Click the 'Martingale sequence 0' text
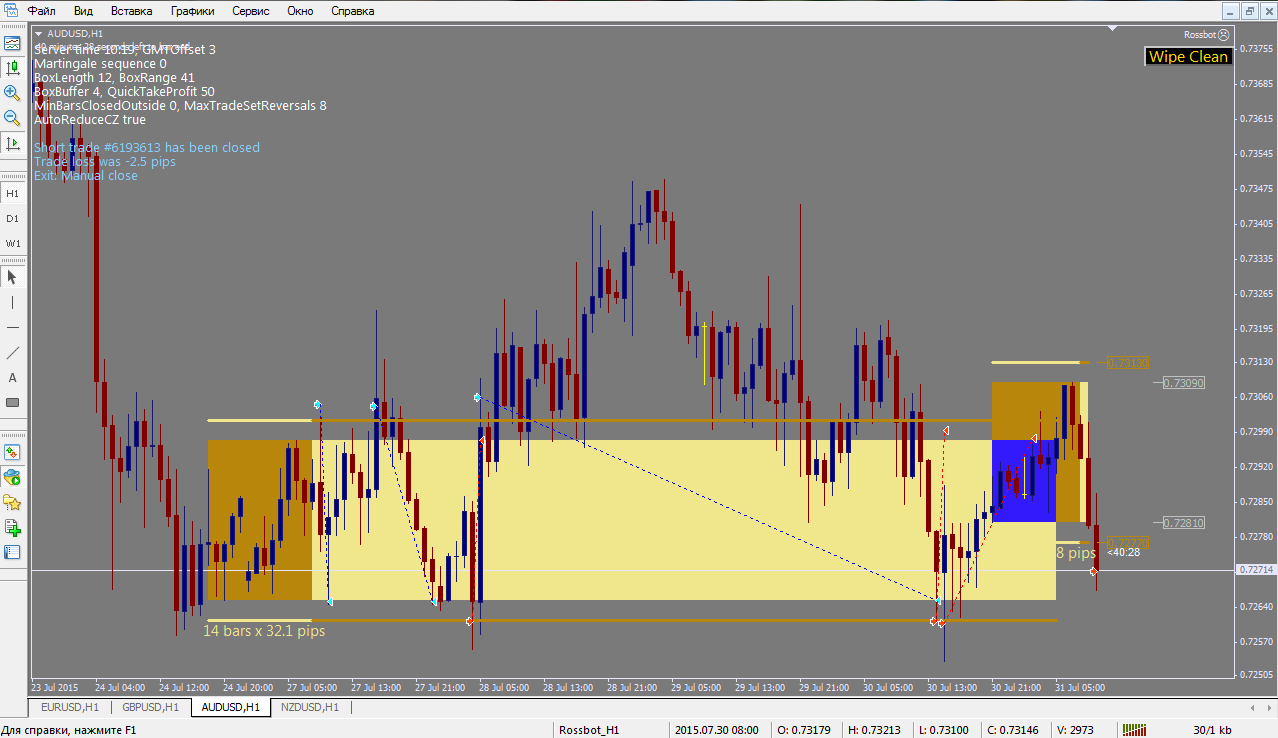Screen dimensions: 1278x738 click(x=100, y=63)
